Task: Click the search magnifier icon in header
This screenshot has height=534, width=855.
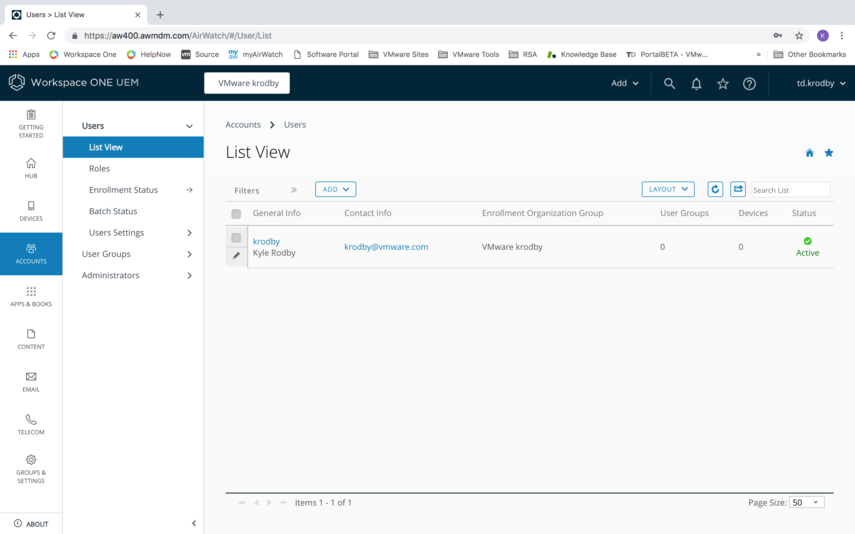Action: (669, 84)
